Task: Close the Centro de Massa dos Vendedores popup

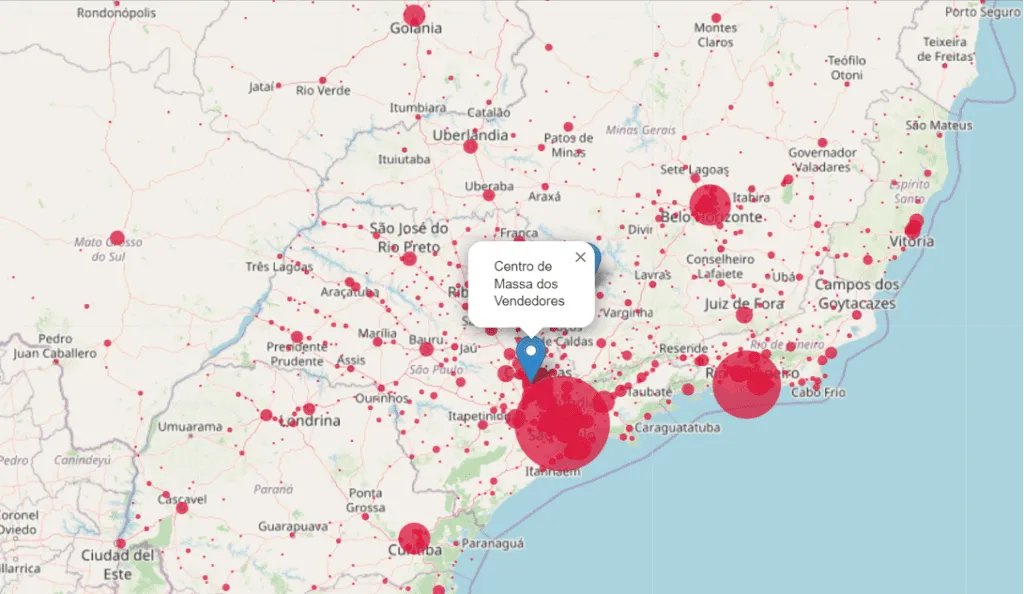Action: click(580, 257)
